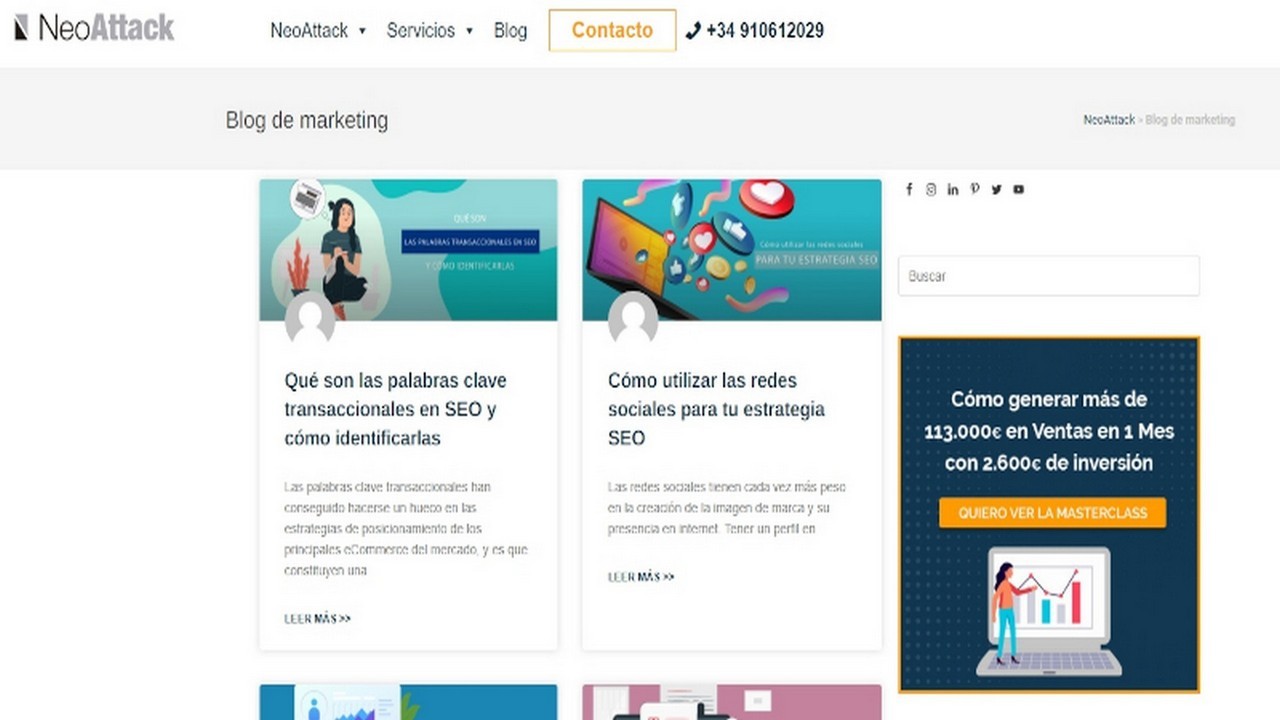Click the NeoAttack breadcrumb link
The image size is (1280, 720).
1109,120
